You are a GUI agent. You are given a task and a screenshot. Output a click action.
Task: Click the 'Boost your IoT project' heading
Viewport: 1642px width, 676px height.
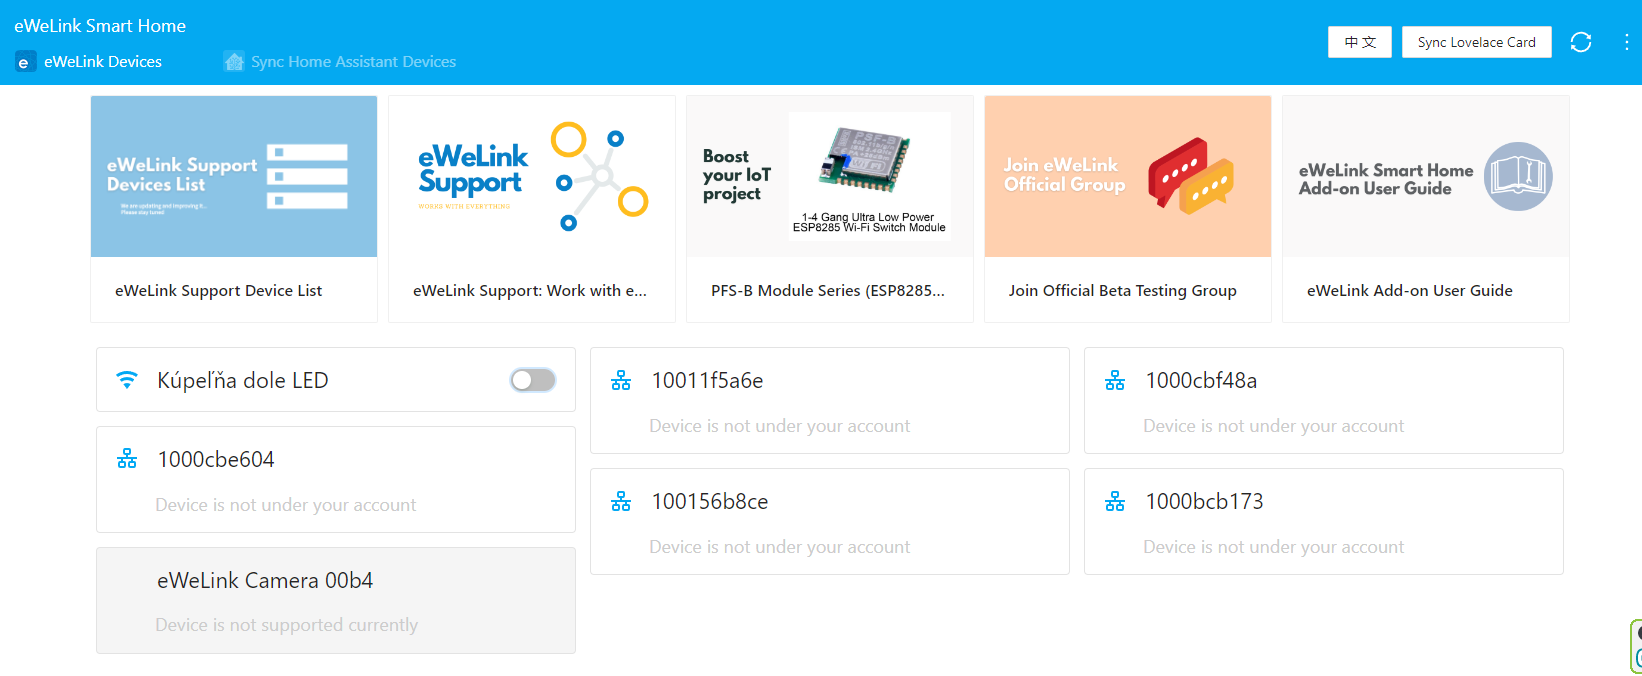737,175
